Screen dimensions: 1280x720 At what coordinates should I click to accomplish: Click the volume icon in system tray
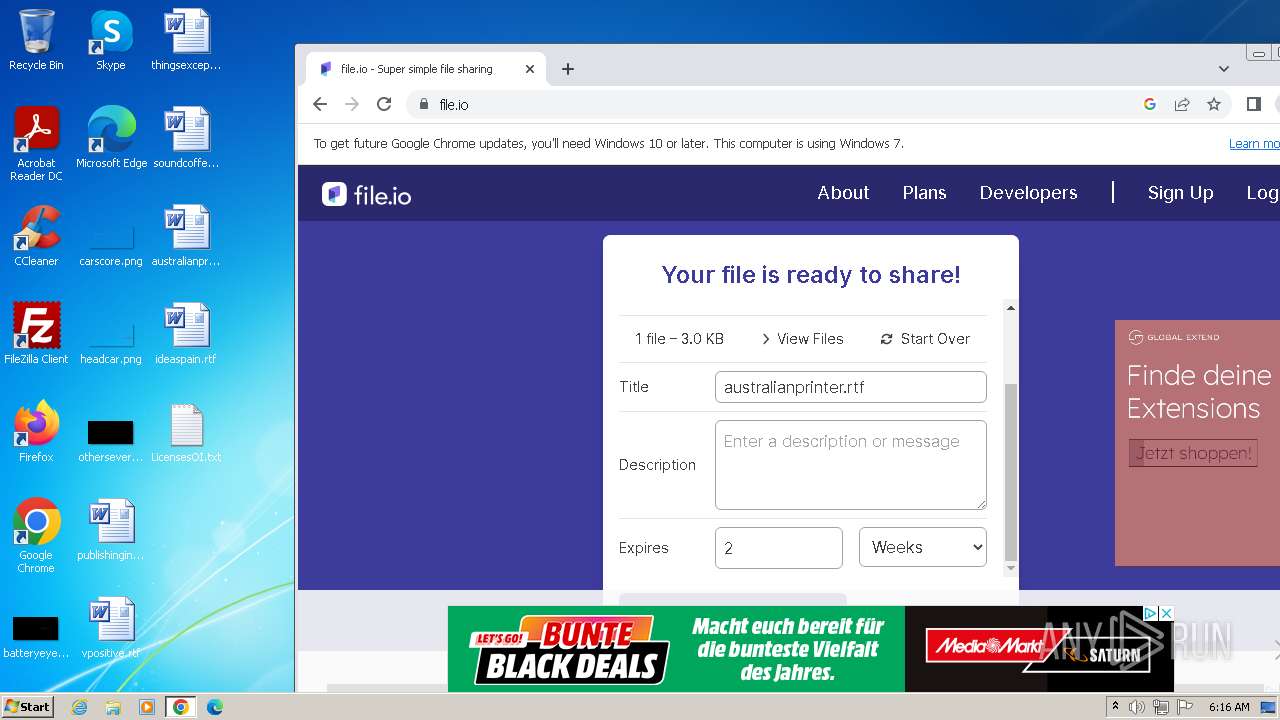click(x=1137, y=707)
